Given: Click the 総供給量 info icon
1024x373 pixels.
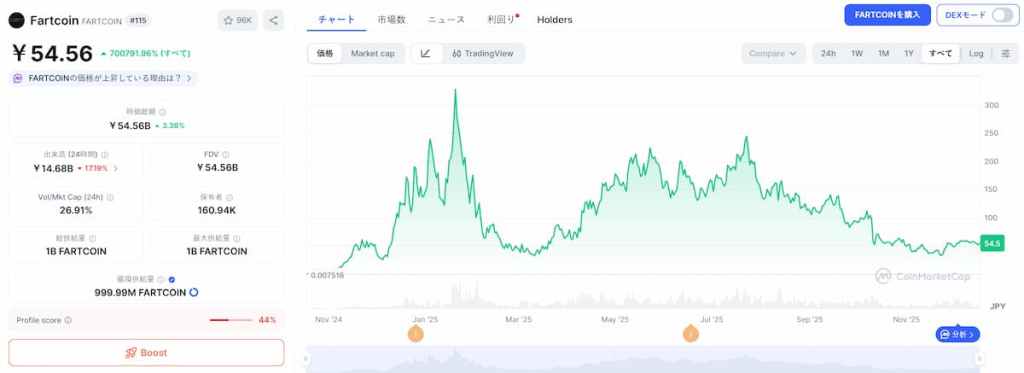Looking at the screenshot, I should point(92,238).
